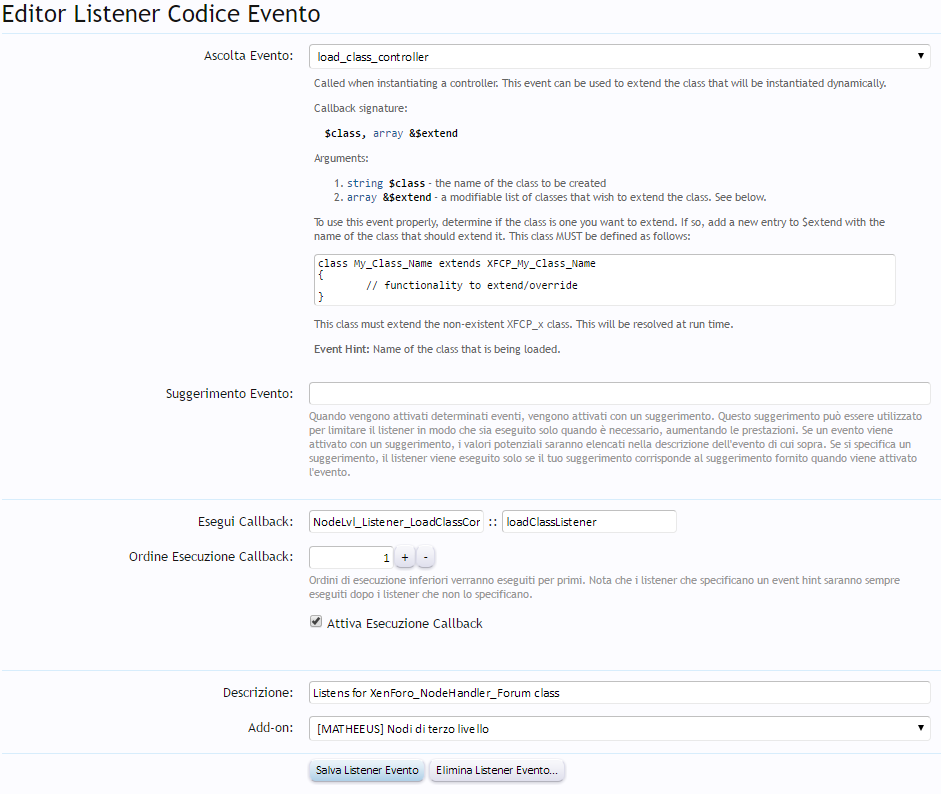
Task: Open the Add-on dropdown
Action: coord(619,729)
